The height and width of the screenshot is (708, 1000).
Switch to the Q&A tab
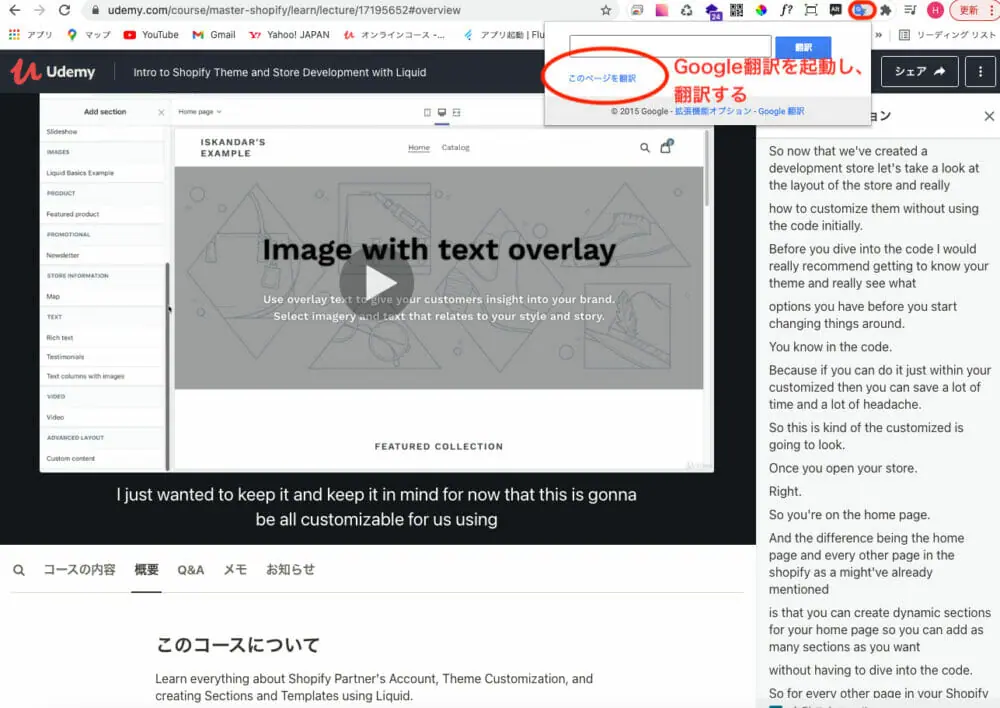[x=190, y=570]
